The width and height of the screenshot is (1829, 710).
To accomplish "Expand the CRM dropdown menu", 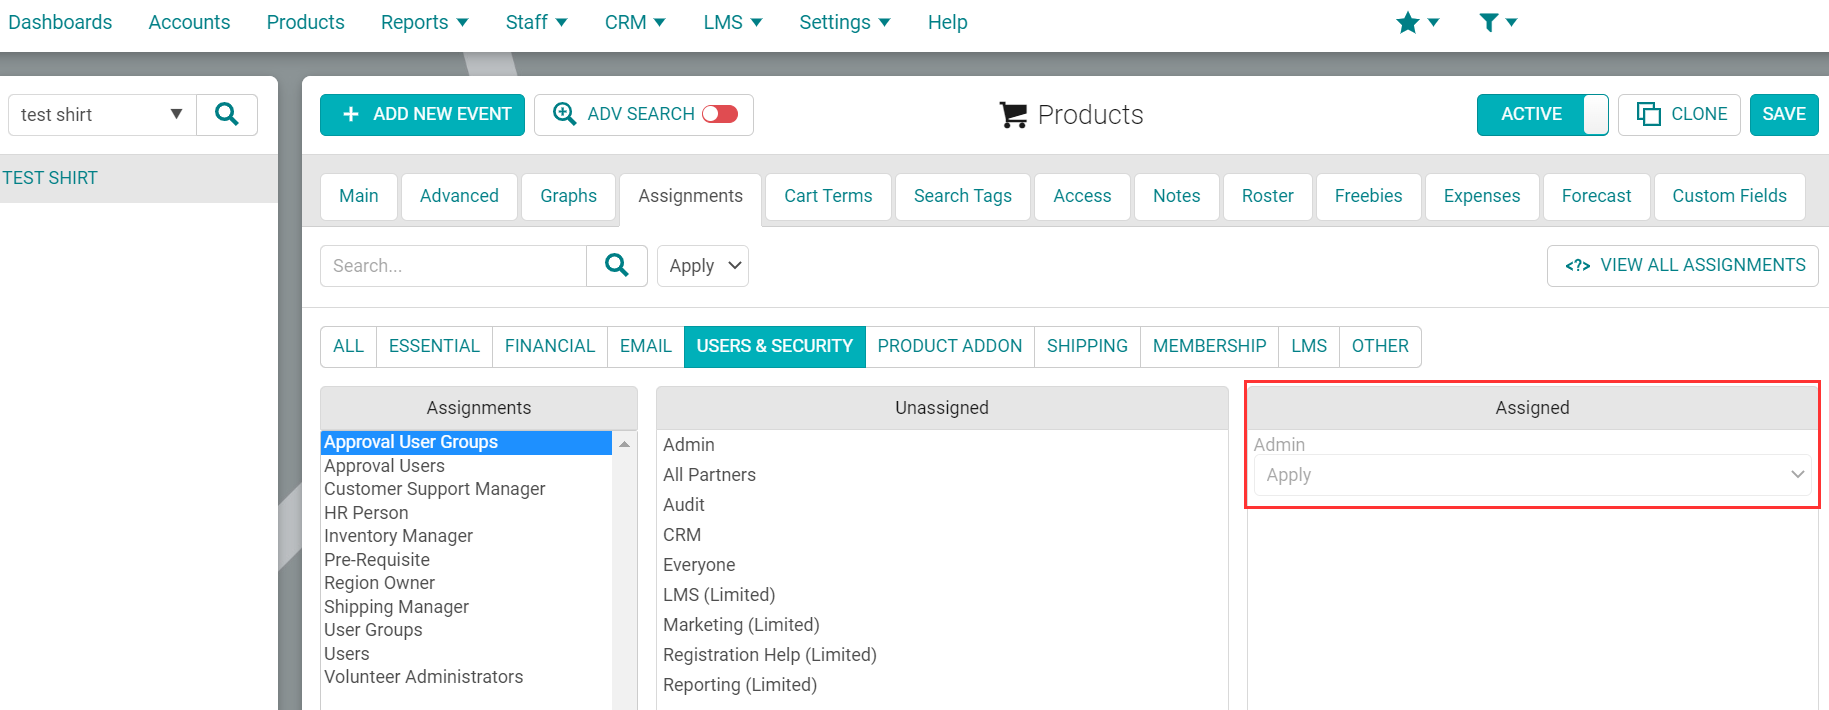I will pyautogui.click(x=635, y=22).
